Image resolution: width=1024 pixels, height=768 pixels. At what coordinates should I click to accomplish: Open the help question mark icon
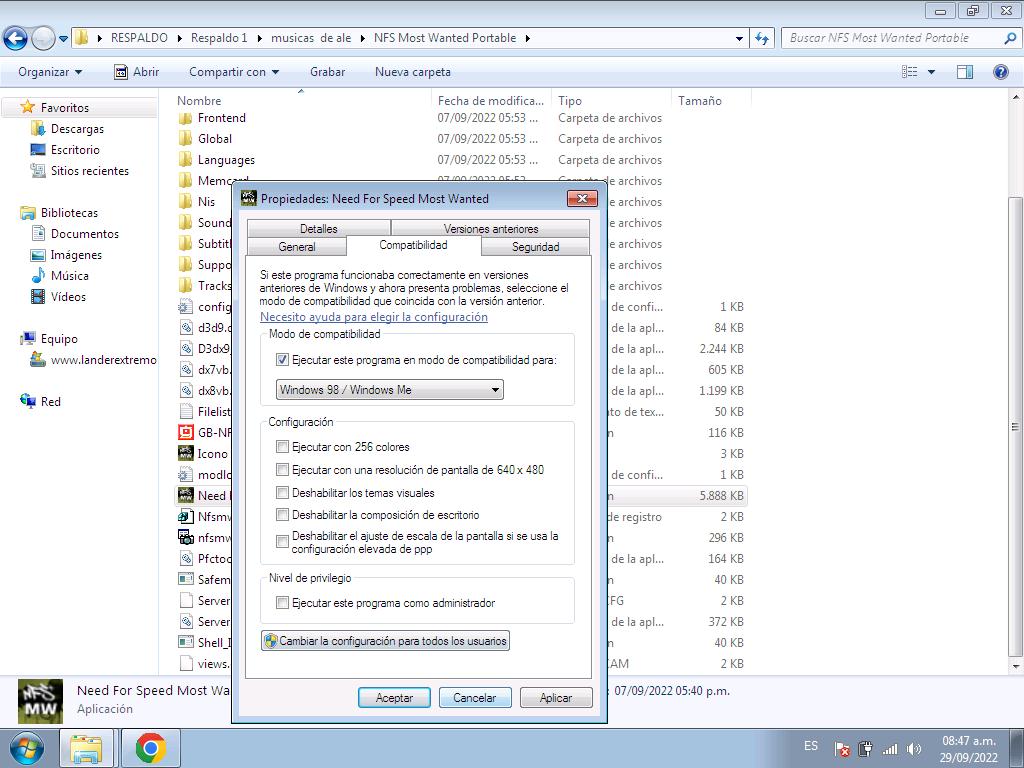point(1000,72)
